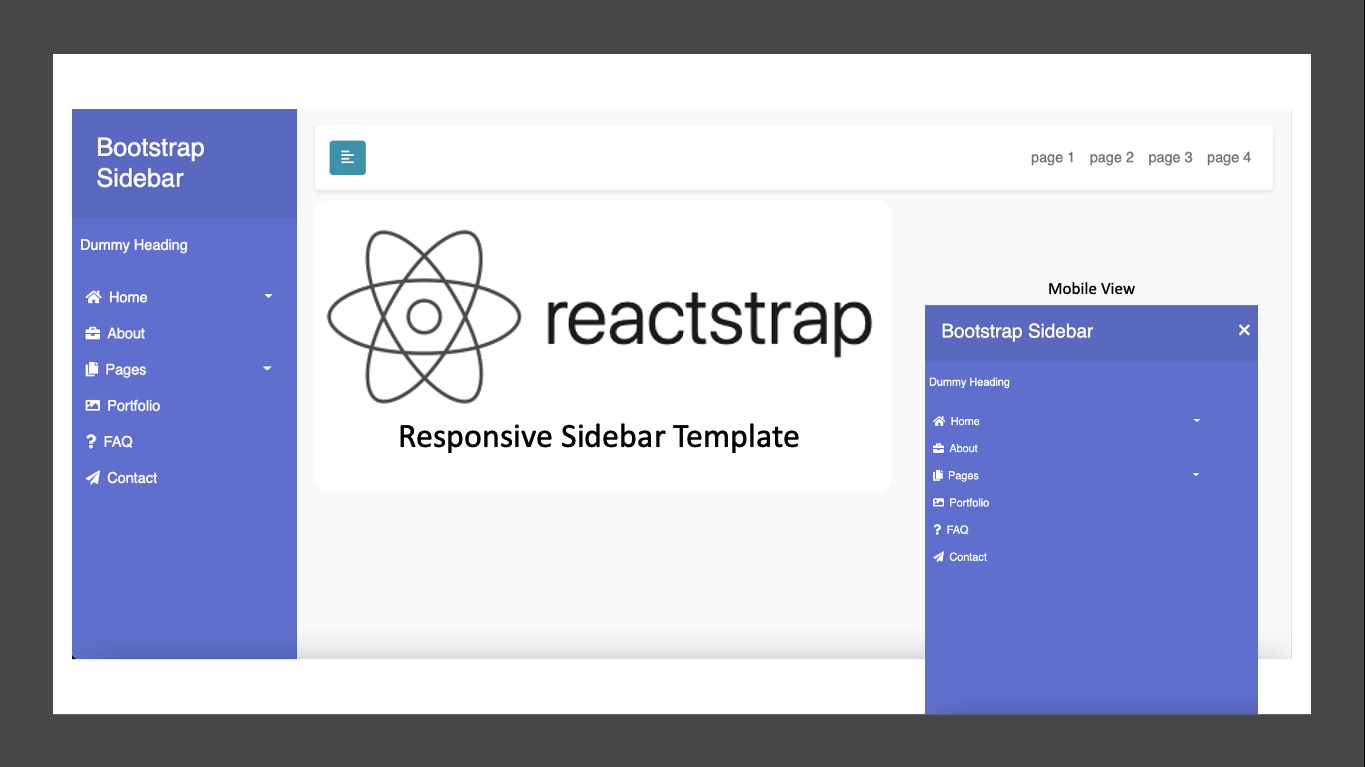1365x767 pixels.
Task: Click the two-line Bootstrap Sidebar title in desktop sidebar
Action: point(151,163)
